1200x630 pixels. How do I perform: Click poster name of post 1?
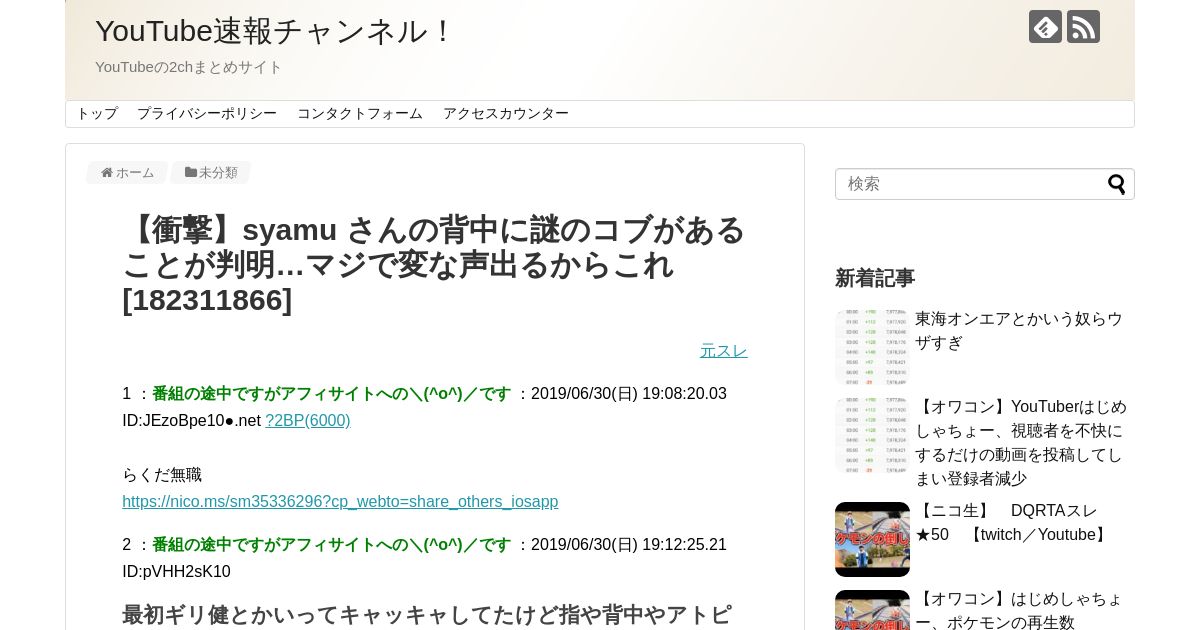pos(331,394)
